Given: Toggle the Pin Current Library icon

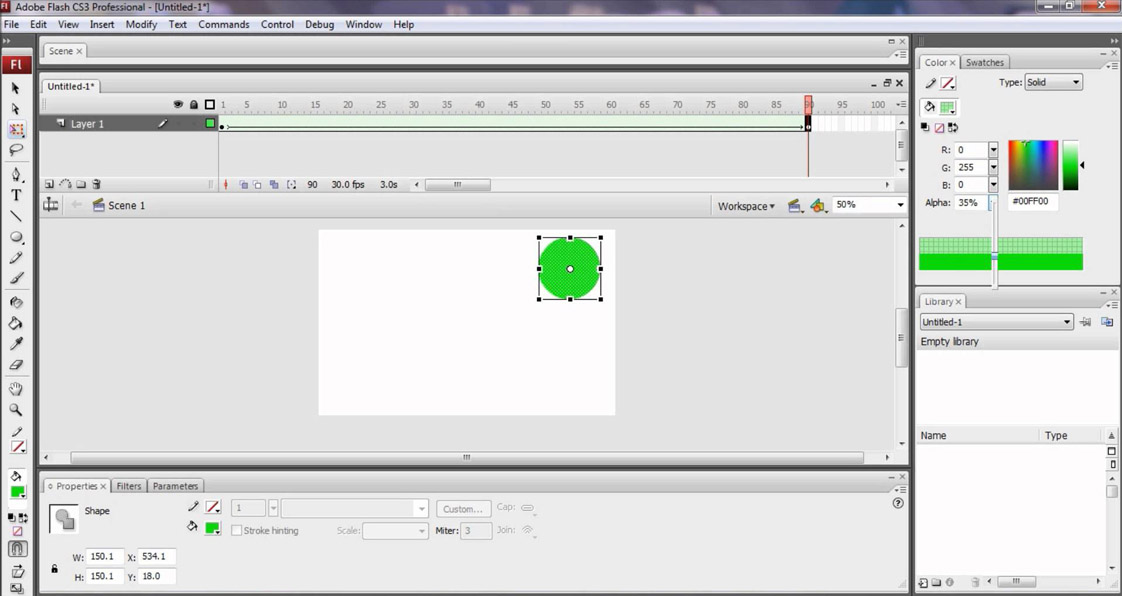Looking at the screenshot, I should pyautogui.click(x=1086, y=322).
